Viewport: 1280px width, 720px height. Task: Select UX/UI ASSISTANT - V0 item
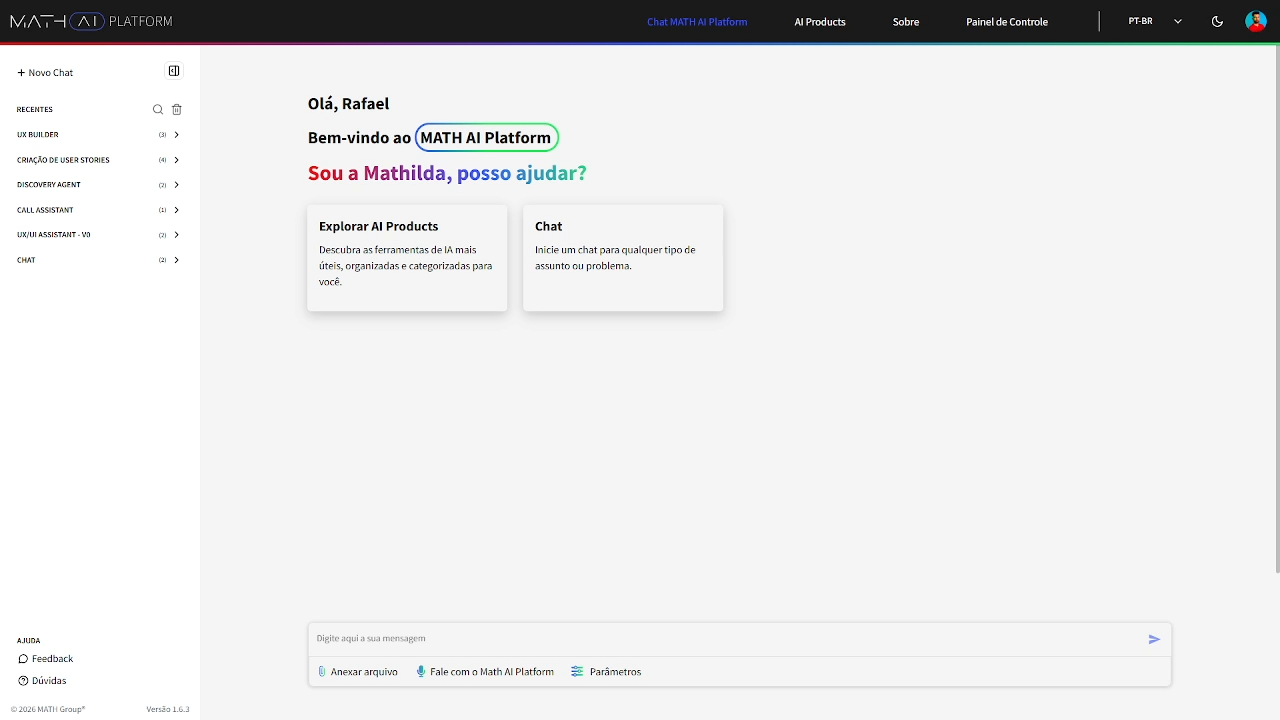click(x=54, y=235)
